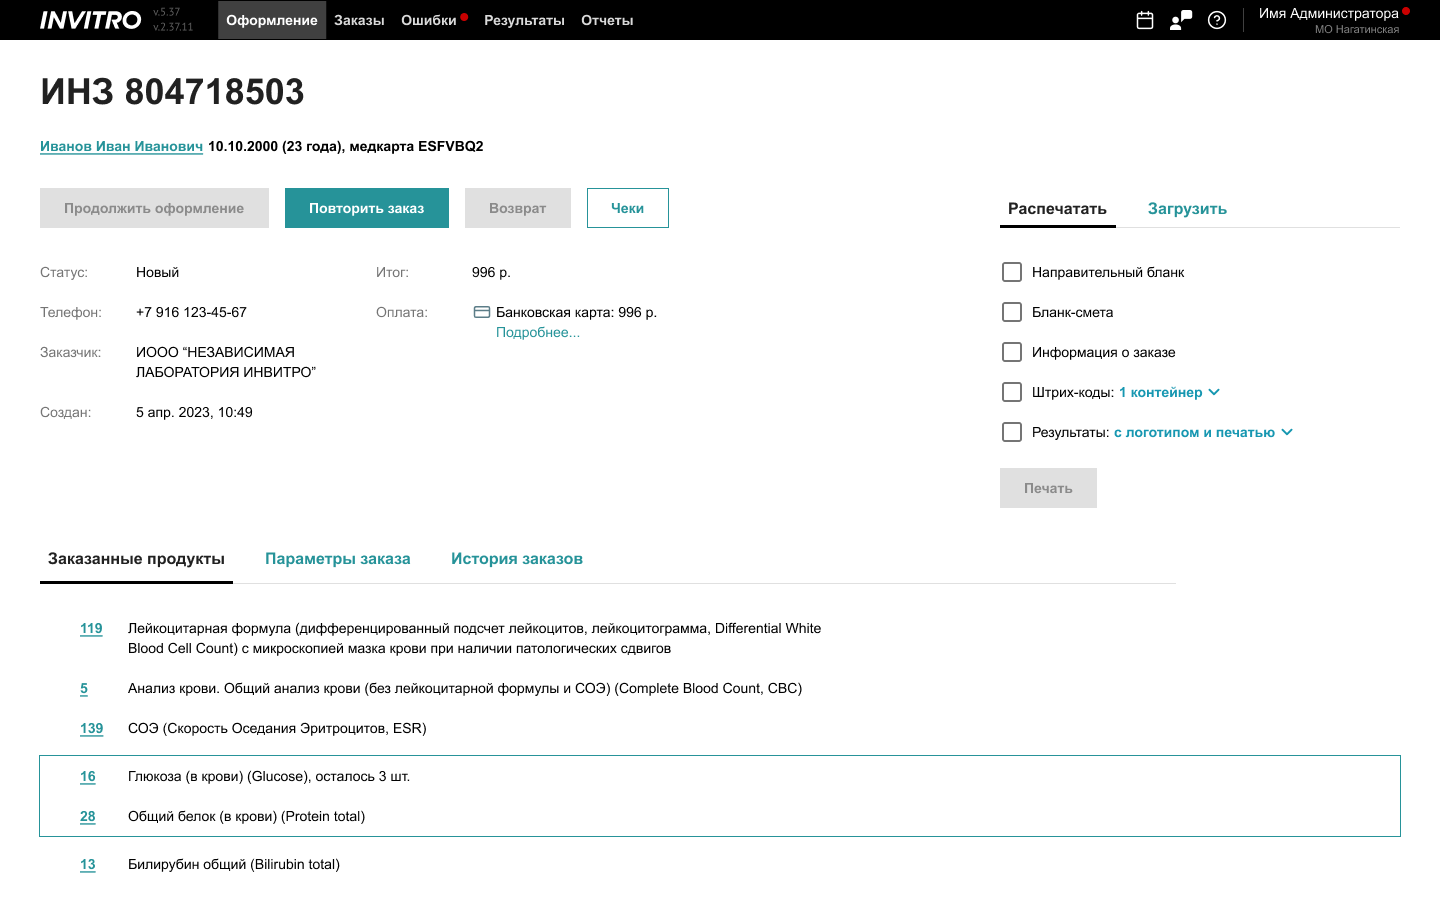Click the Анализ крови. Общий анализ крови row
This screenshot has width=1440, height=900.
tap(465, 688)
